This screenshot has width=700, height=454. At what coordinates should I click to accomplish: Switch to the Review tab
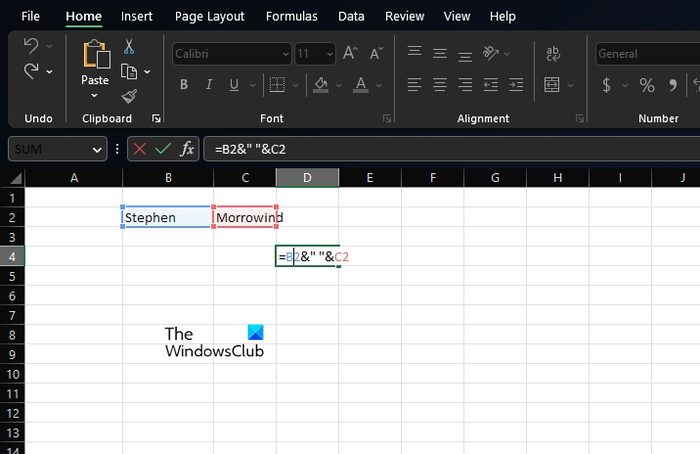tap(404, 17)
